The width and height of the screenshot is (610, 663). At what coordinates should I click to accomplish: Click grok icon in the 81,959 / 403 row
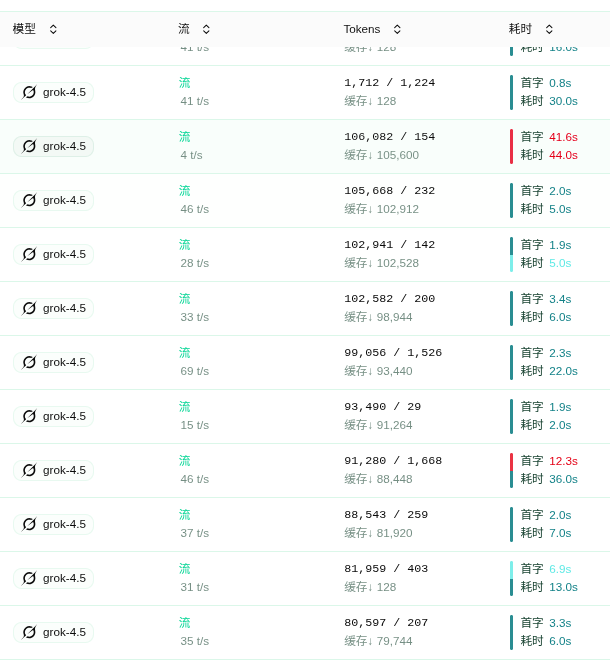pyautogui.click(x=29, y=578)
